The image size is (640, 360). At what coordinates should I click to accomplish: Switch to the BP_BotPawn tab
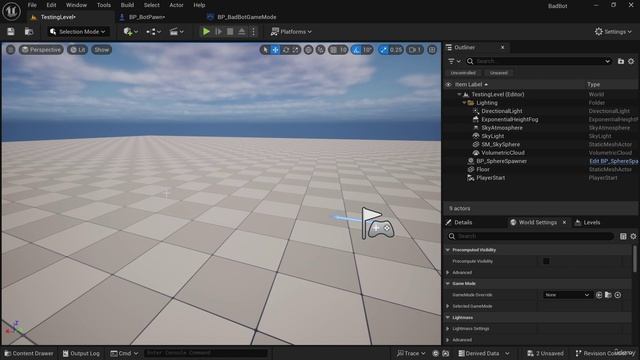(x=147, y=17)
